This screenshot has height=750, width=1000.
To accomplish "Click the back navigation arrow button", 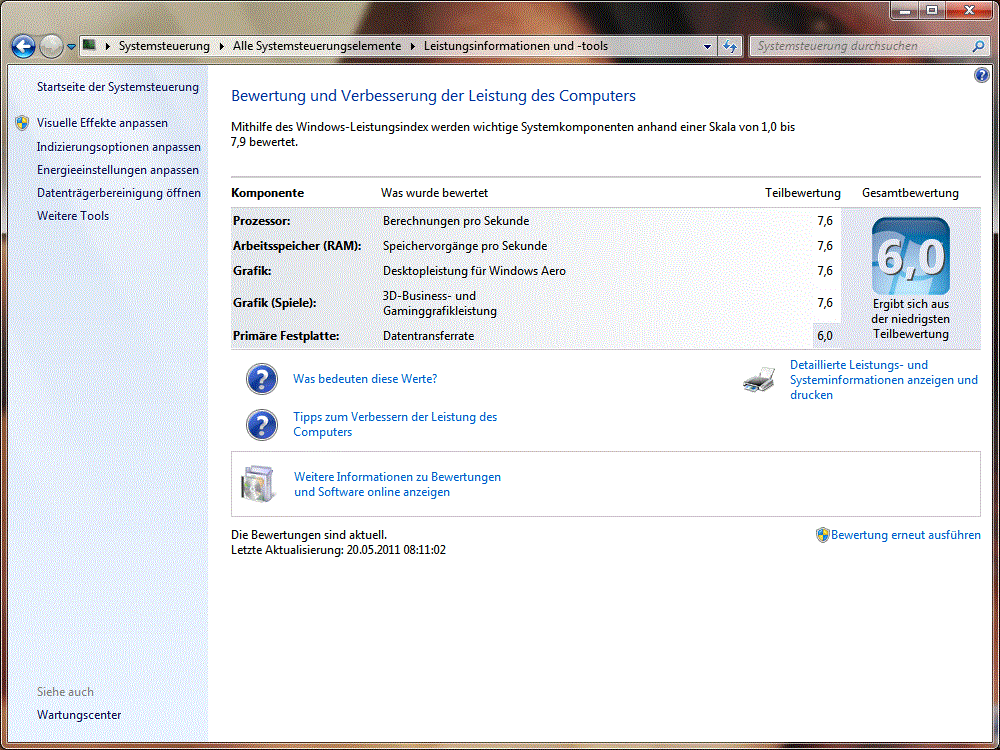I will [x=24, y=46].
